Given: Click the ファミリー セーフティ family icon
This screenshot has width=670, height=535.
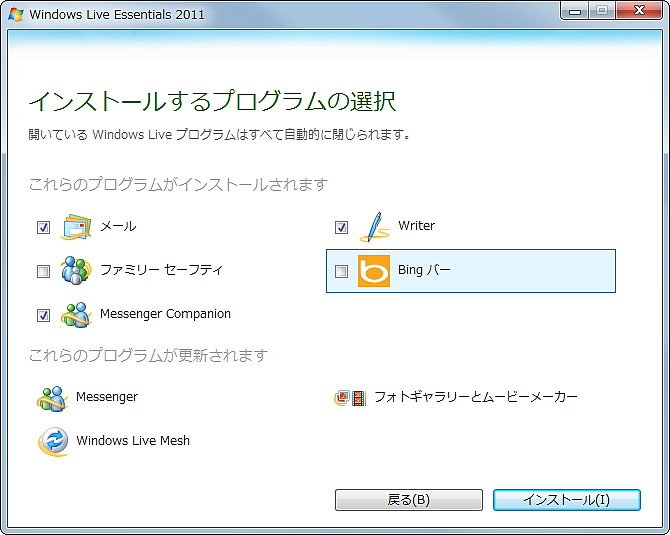Looking at the screenshot, I should tap(76, 270).
